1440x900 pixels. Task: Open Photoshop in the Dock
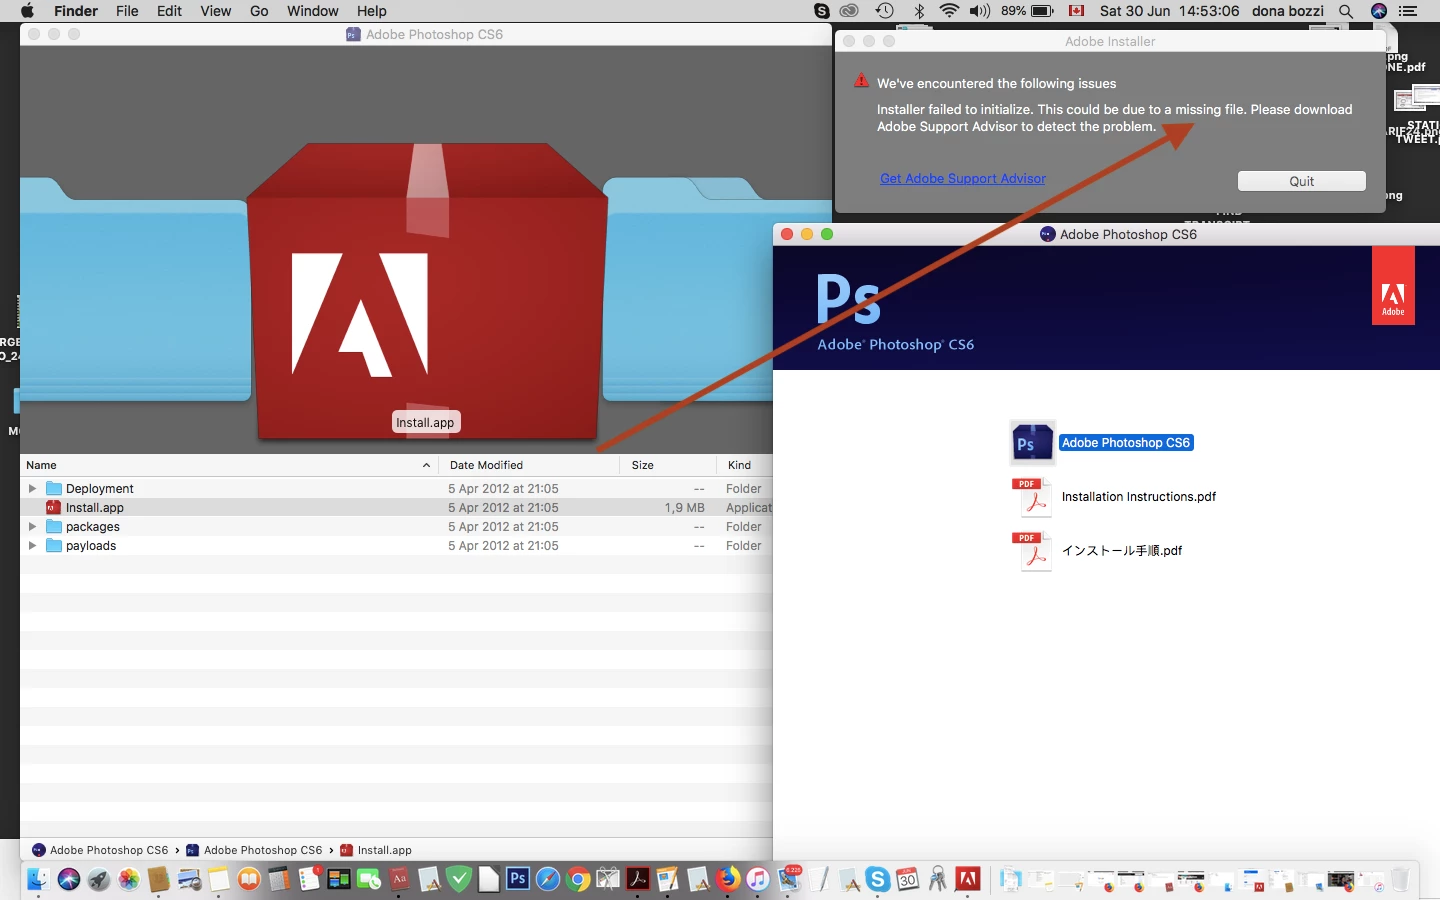518,879
